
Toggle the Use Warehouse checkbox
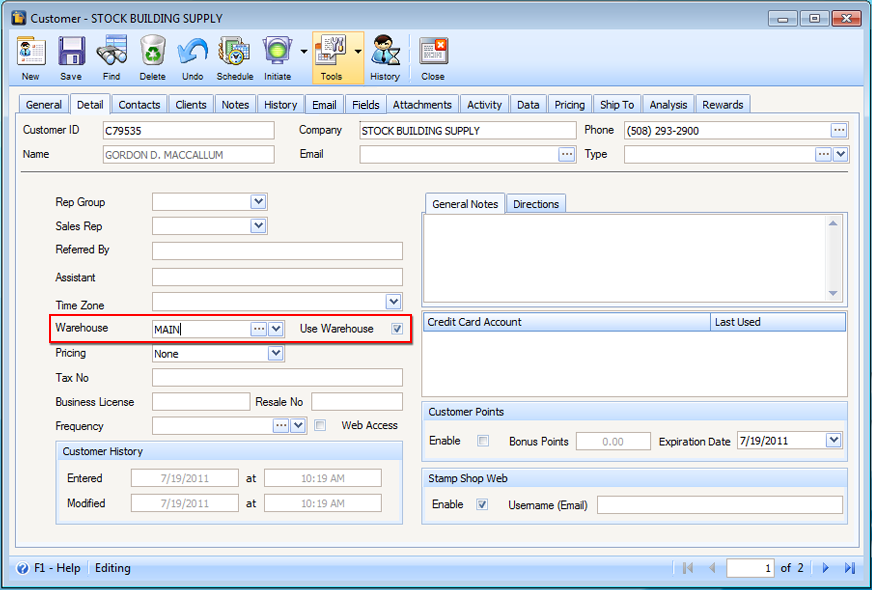pyautogui.click(x=397, y=329)
